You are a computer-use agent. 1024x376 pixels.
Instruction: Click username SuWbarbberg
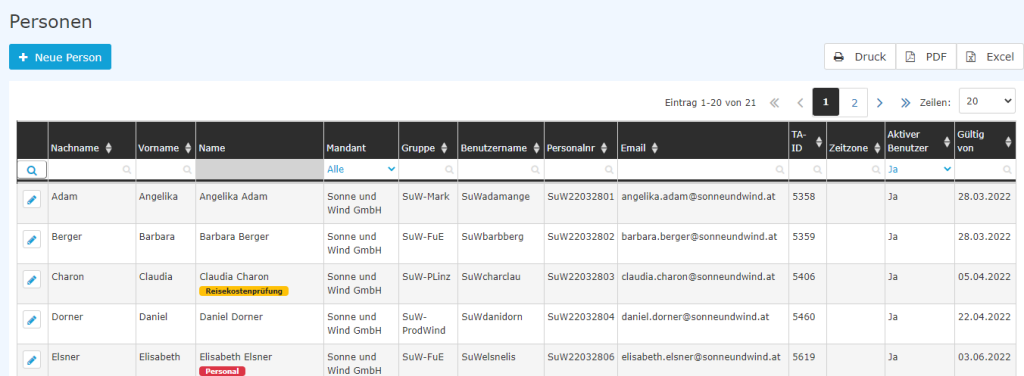pos(492,236)
